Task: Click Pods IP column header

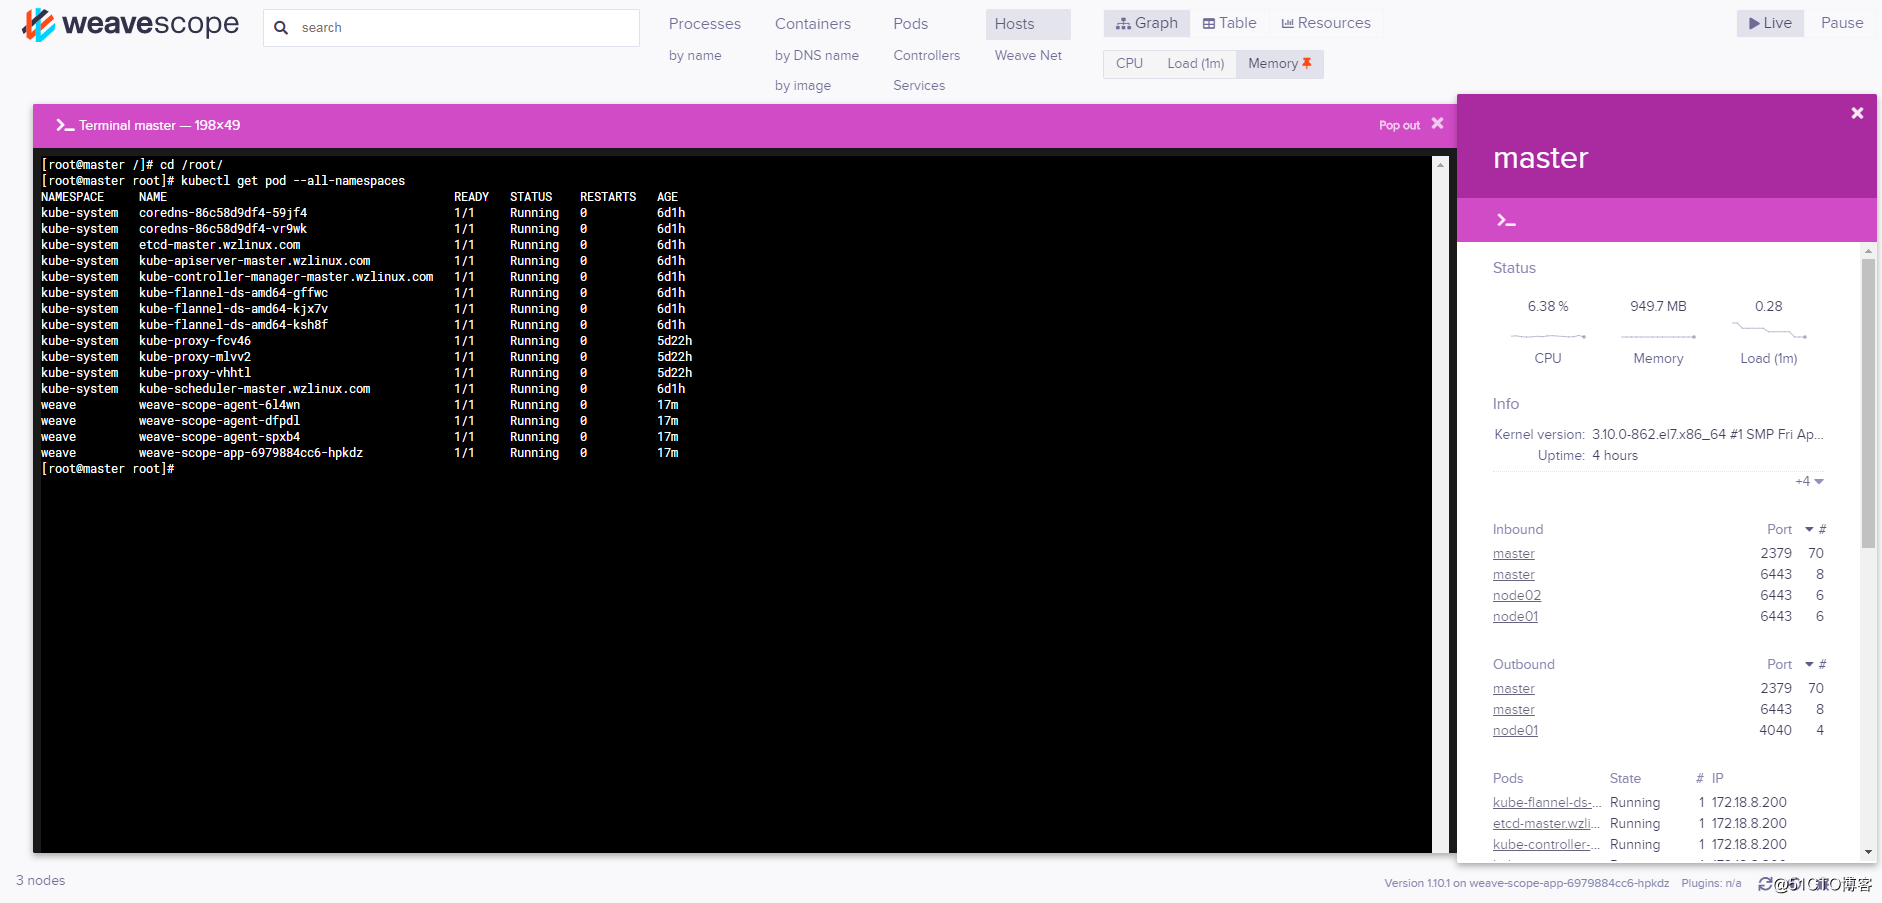Action: click(x=1717, y=778)
